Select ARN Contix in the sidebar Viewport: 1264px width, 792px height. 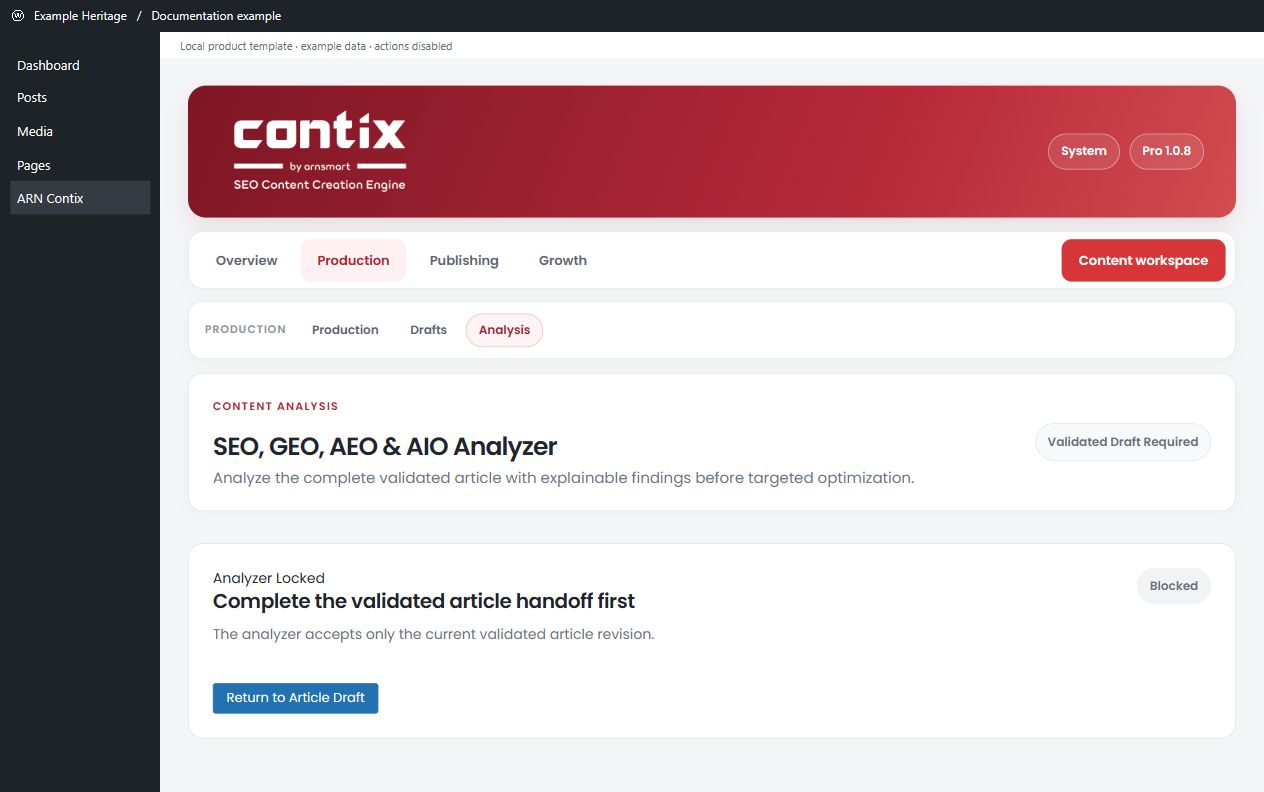pos(80,198)
